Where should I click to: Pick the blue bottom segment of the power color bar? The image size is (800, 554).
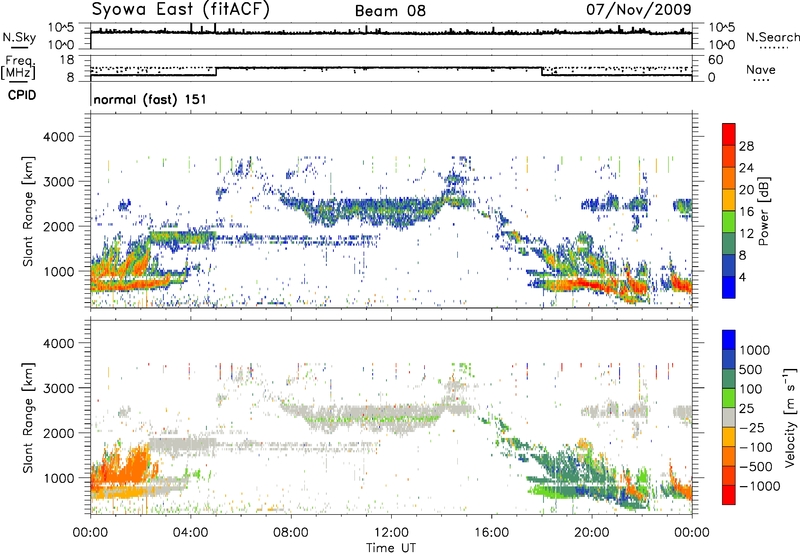point(729,287)
